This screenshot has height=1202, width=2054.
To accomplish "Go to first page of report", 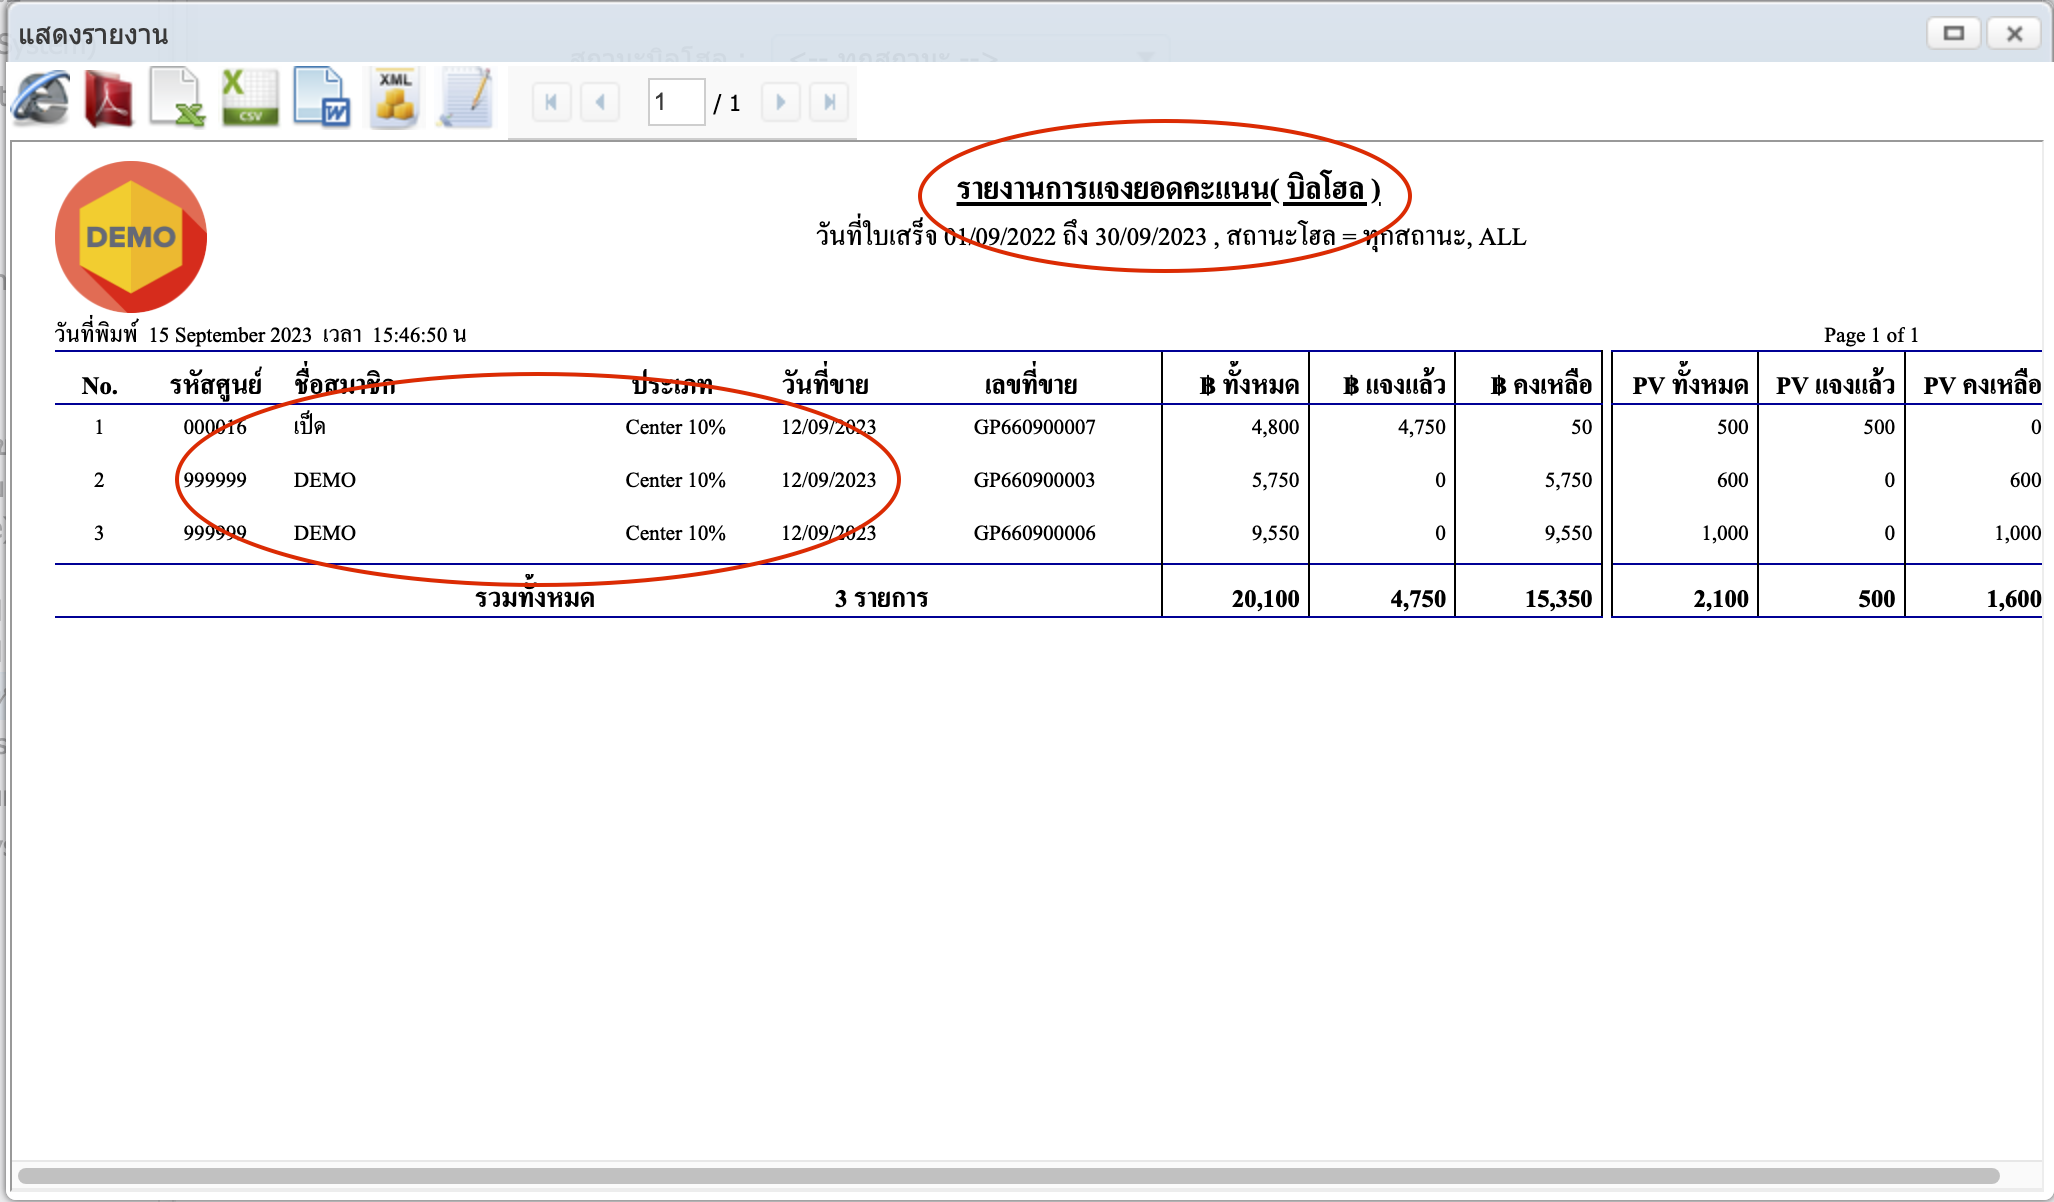I will [551, 102].
